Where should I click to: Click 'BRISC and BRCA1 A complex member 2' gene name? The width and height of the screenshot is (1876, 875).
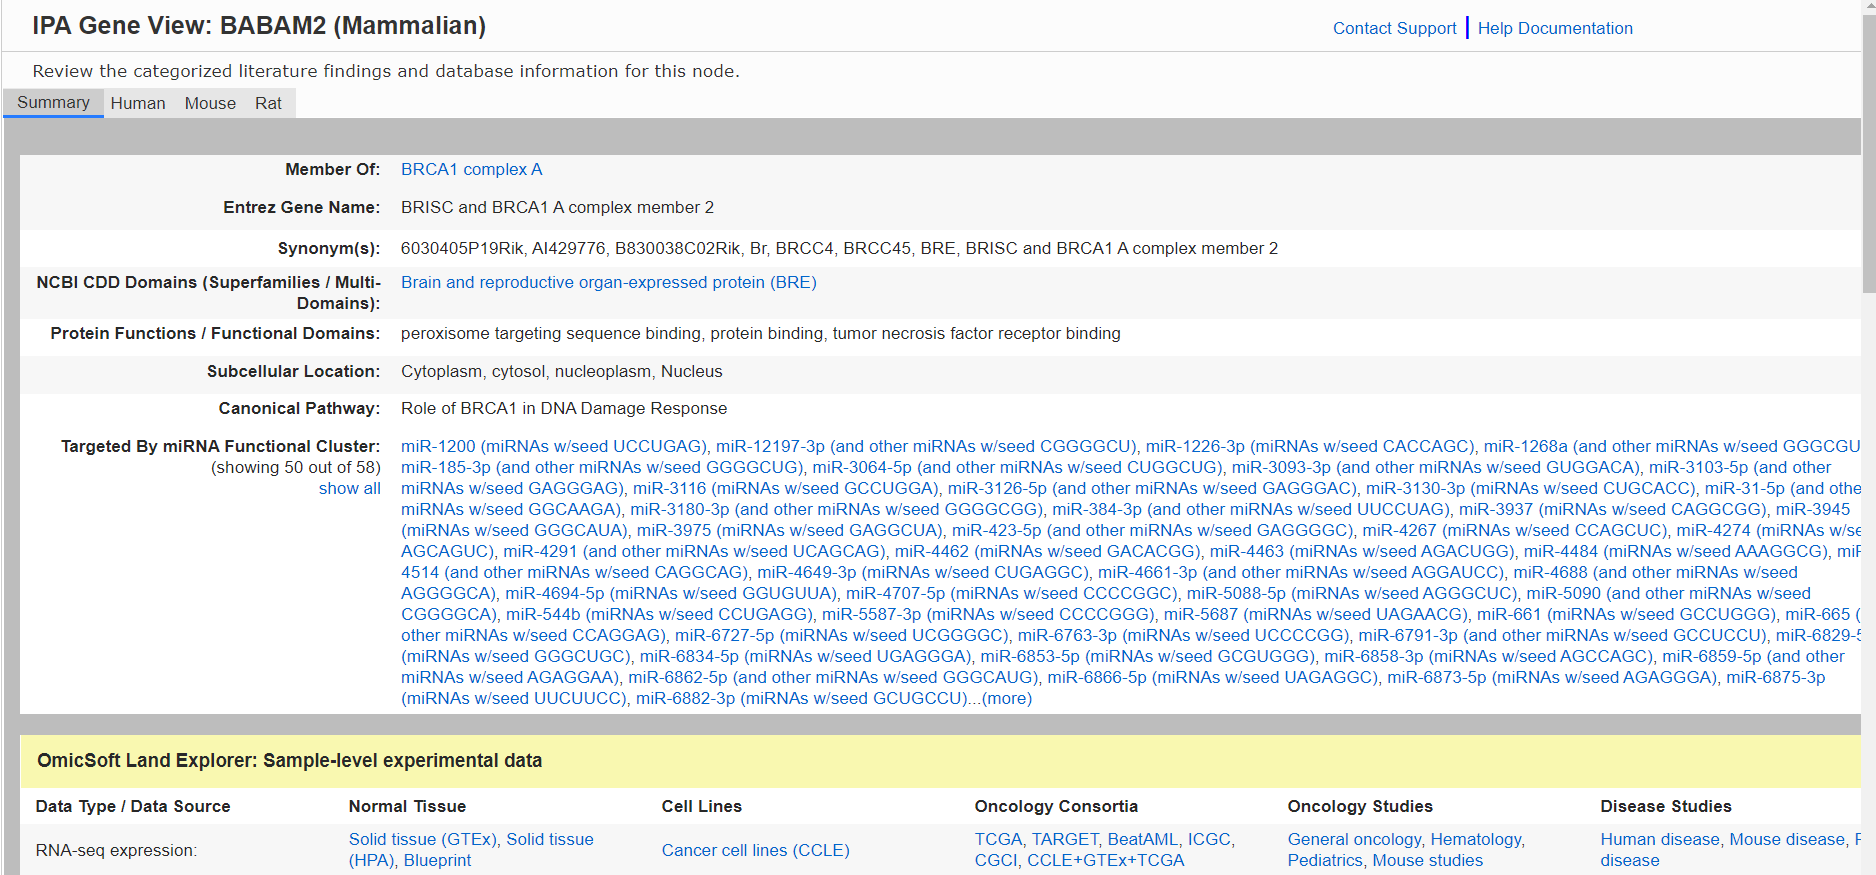[557, 207]
